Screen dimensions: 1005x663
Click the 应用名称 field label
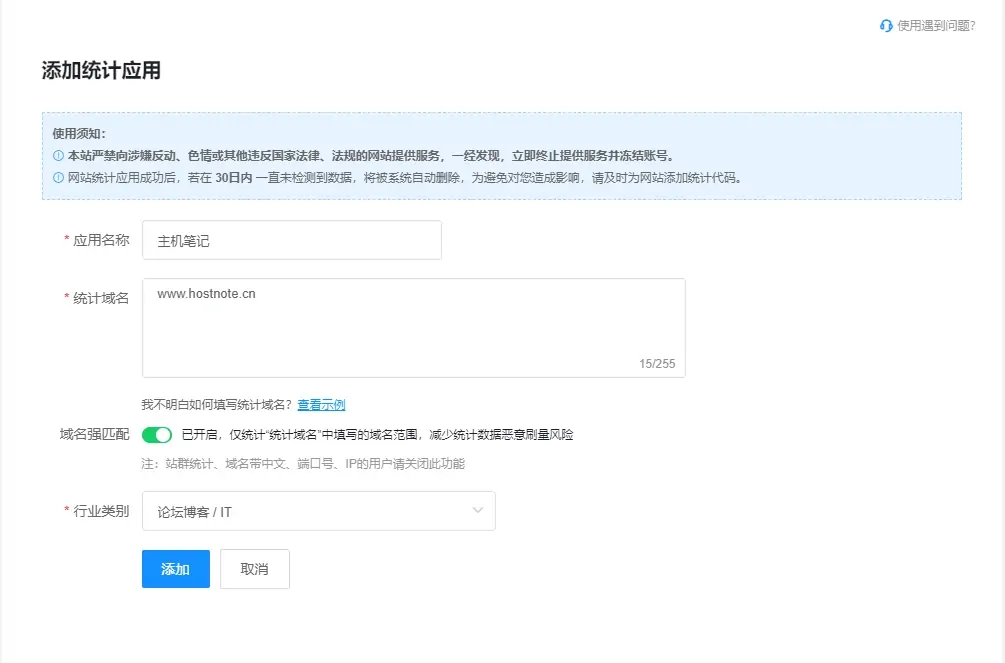[x=101, y=241]
